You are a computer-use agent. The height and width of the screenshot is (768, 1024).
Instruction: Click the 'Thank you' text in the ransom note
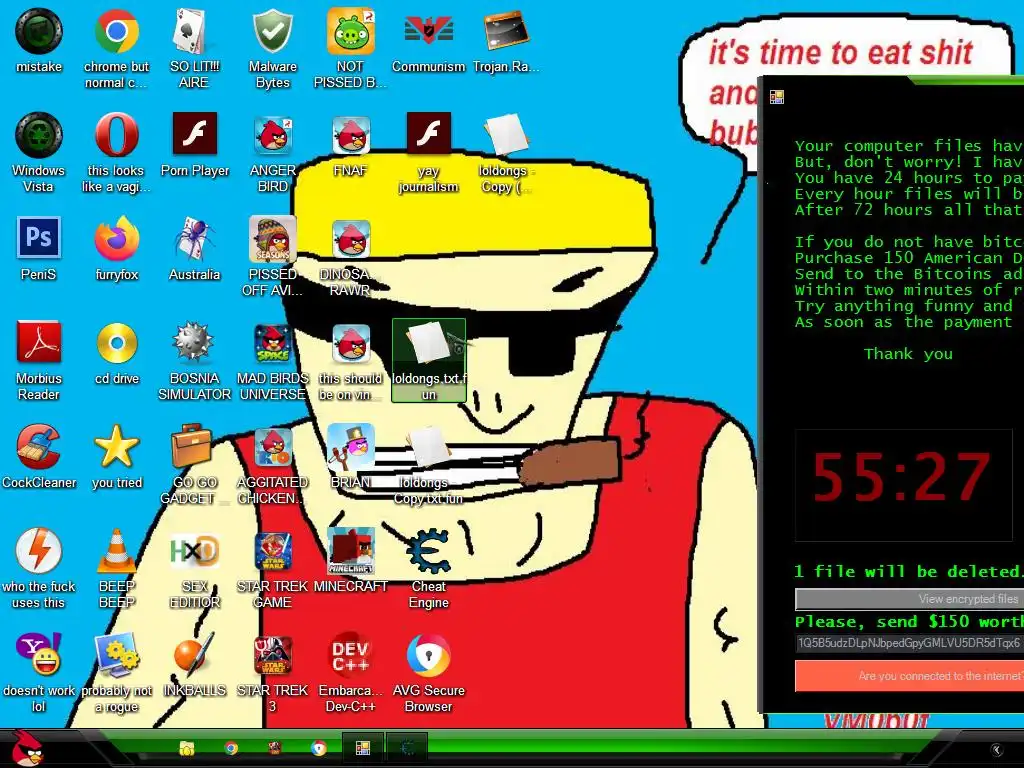908,354
